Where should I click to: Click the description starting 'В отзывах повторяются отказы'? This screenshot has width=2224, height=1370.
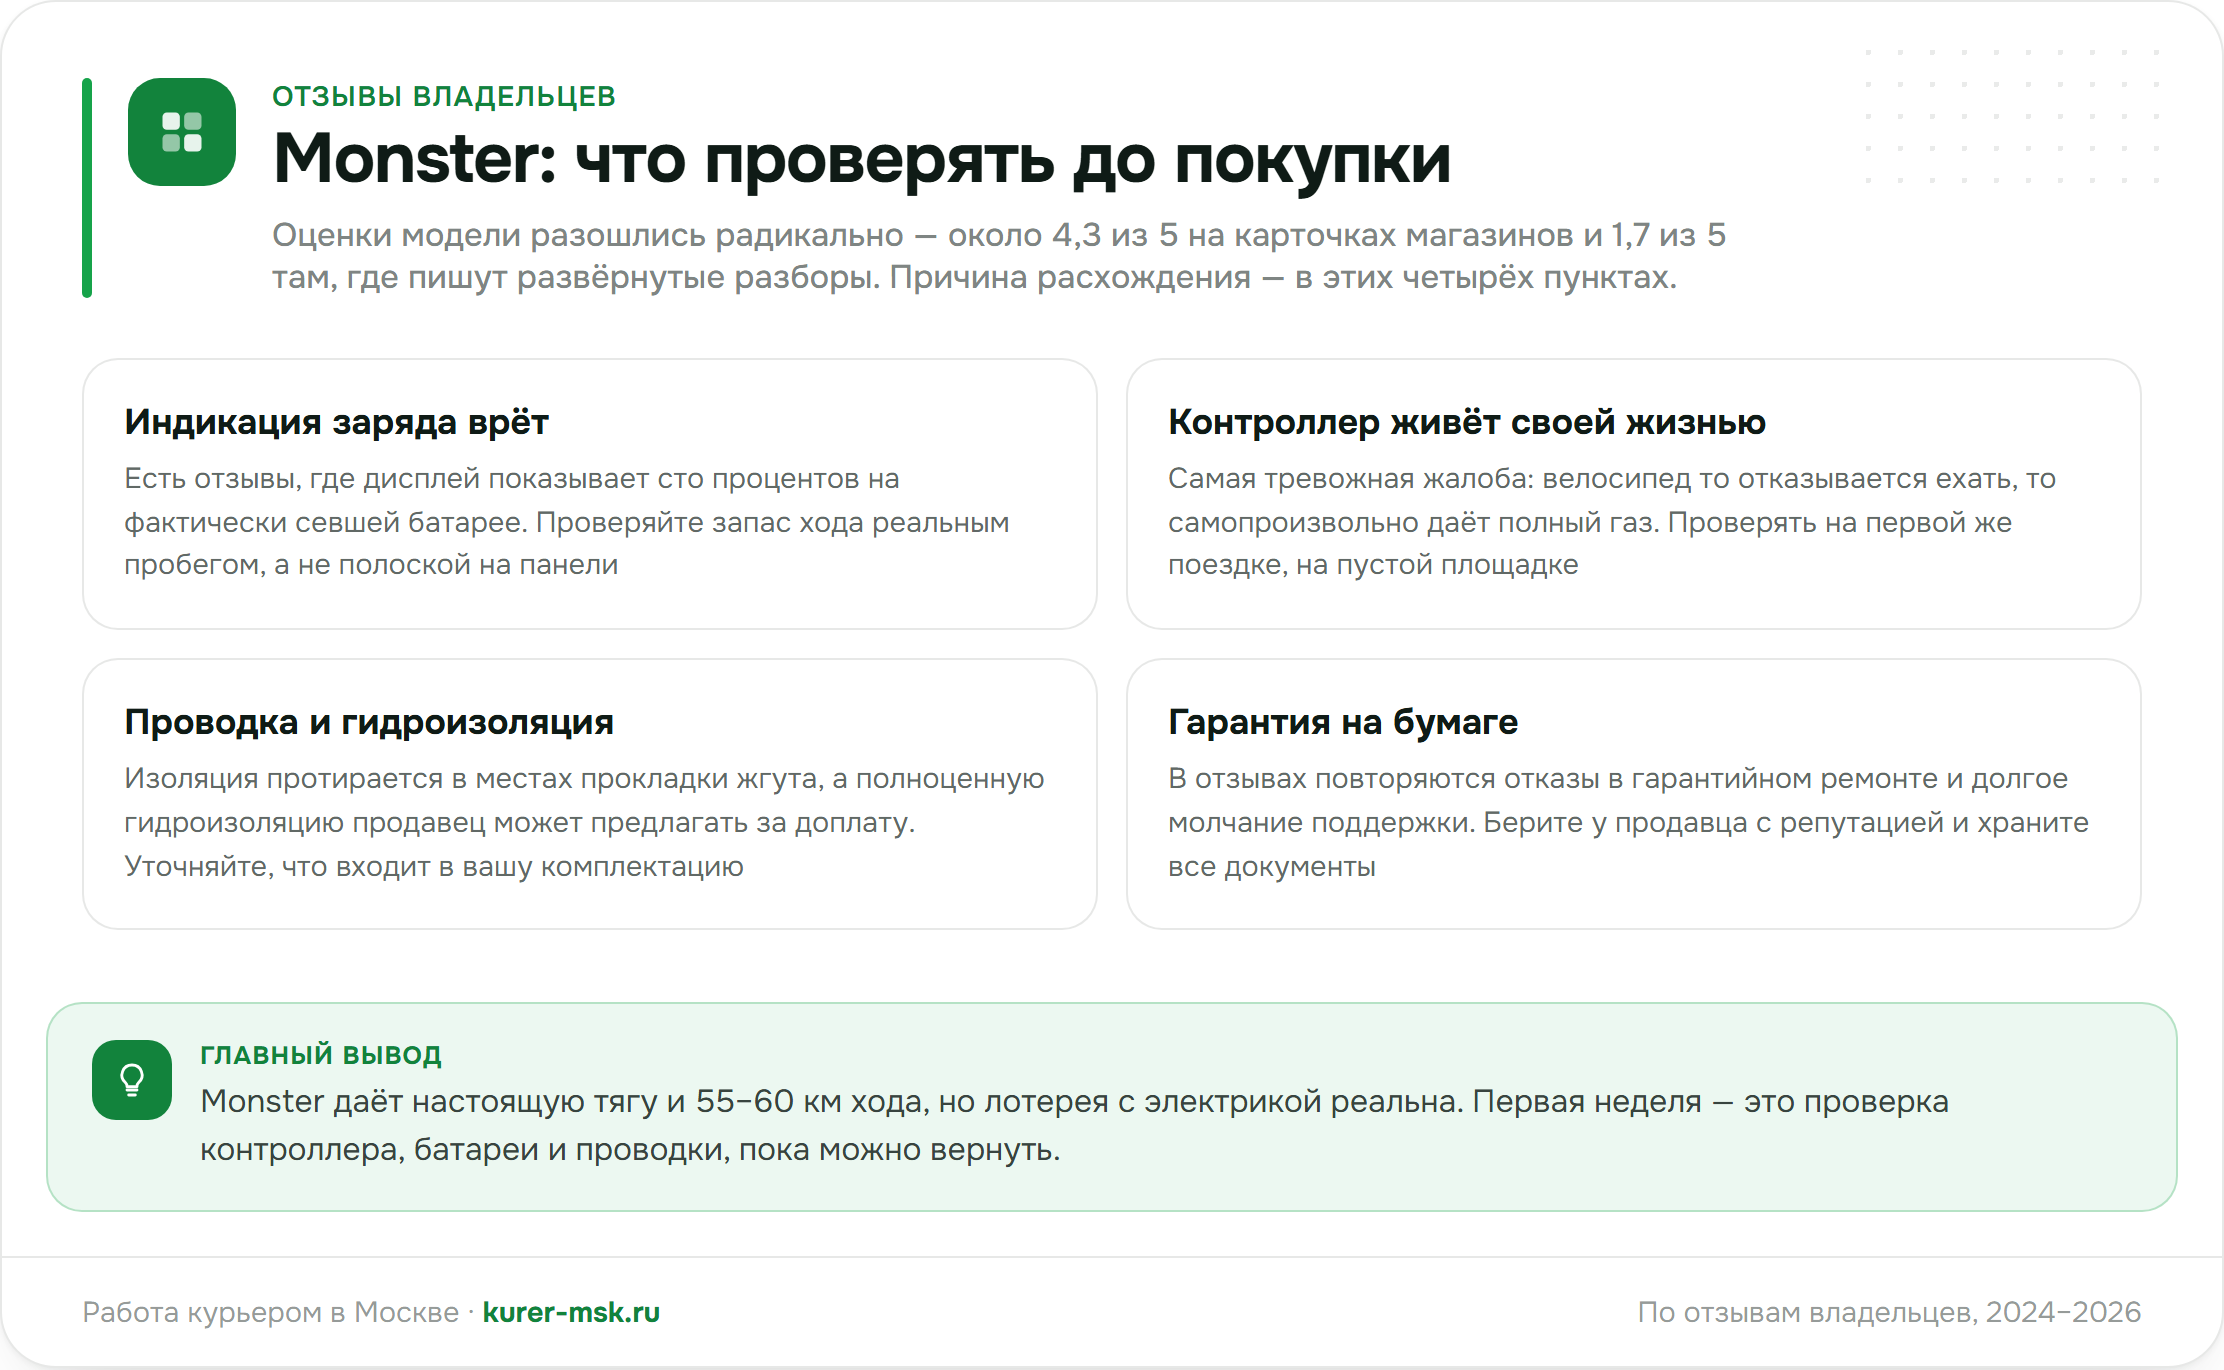[x=1628, y=822]
